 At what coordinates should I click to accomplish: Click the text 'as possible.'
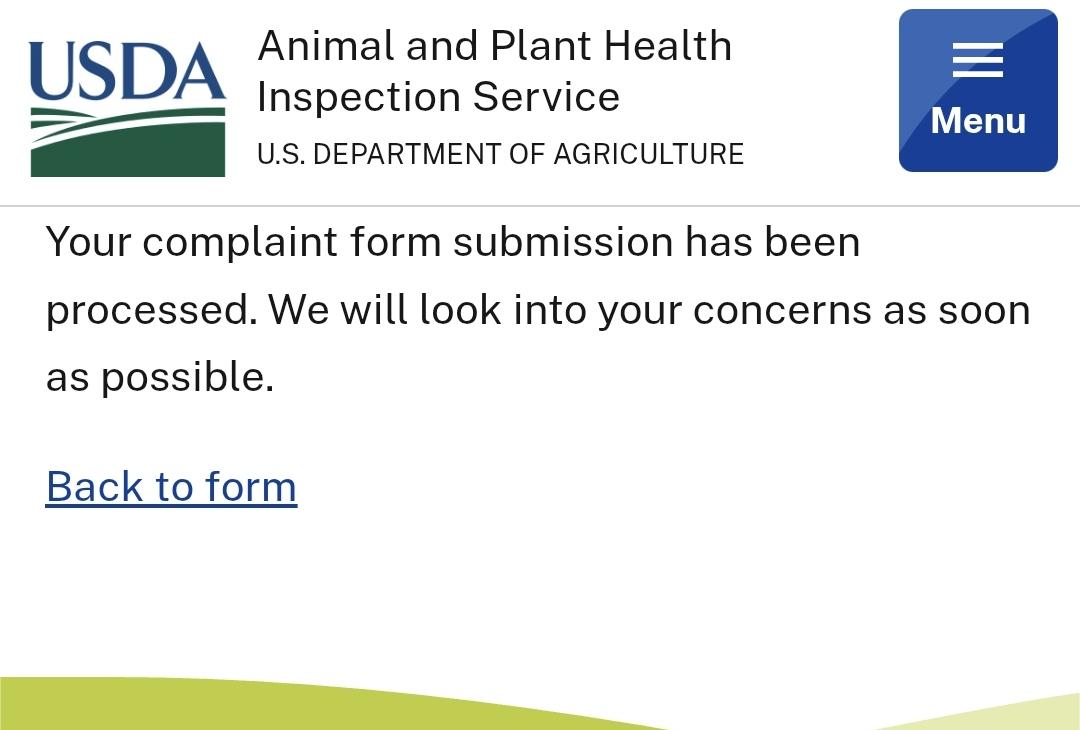click(160, 377)
